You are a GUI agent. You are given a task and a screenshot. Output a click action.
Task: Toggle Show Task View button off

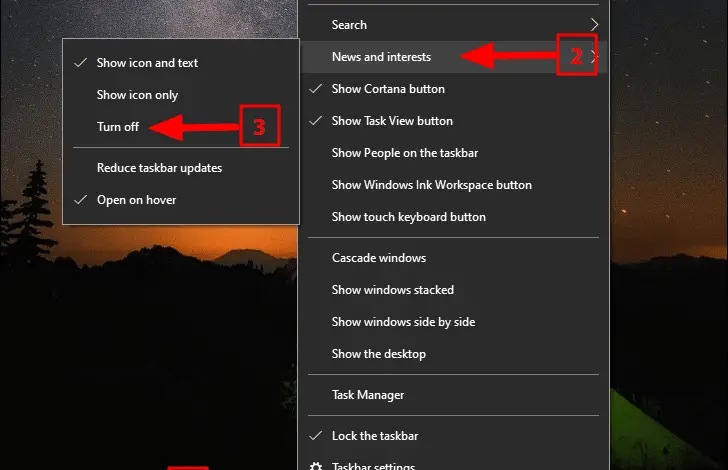pos(392,121)
